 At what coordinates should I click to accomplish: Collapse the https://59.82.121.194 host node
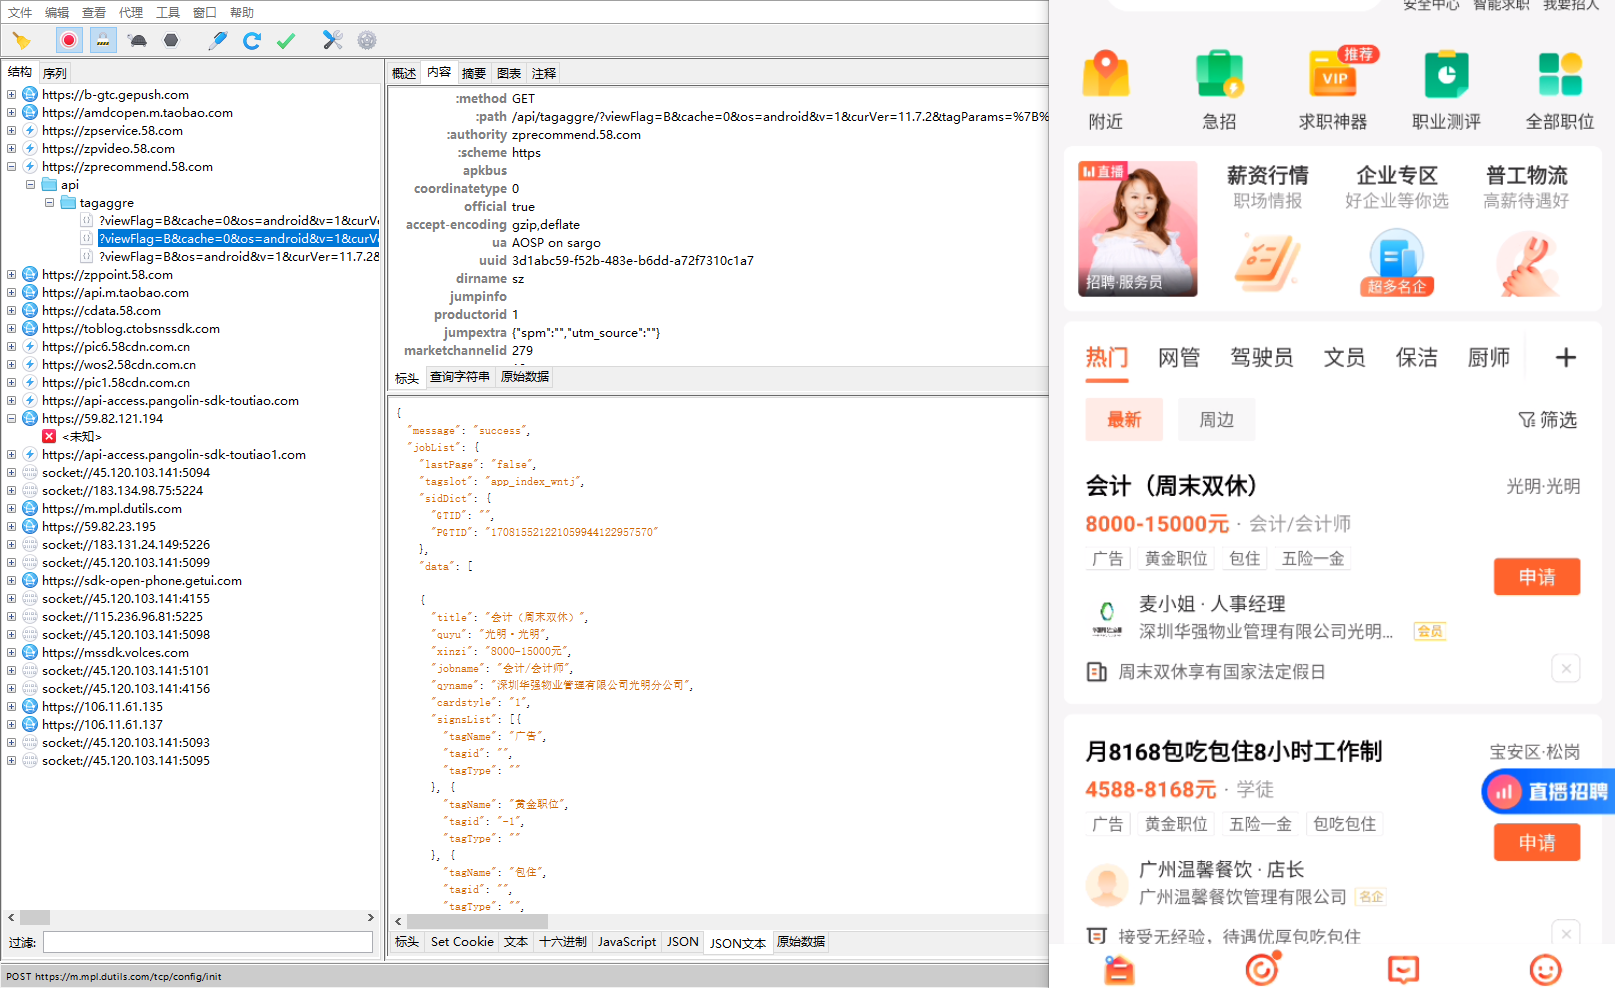click(x=11, y=419)
